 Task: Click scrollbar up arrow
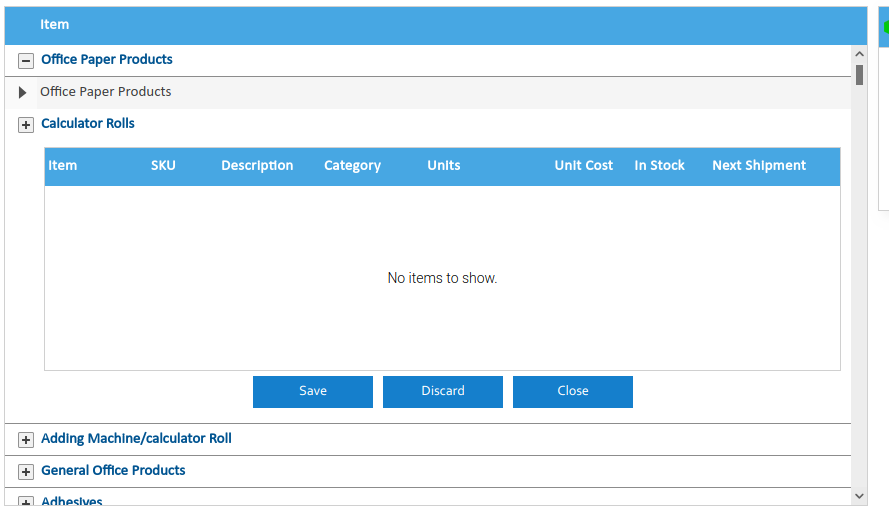pyautogui.click(x=859, y=54)
